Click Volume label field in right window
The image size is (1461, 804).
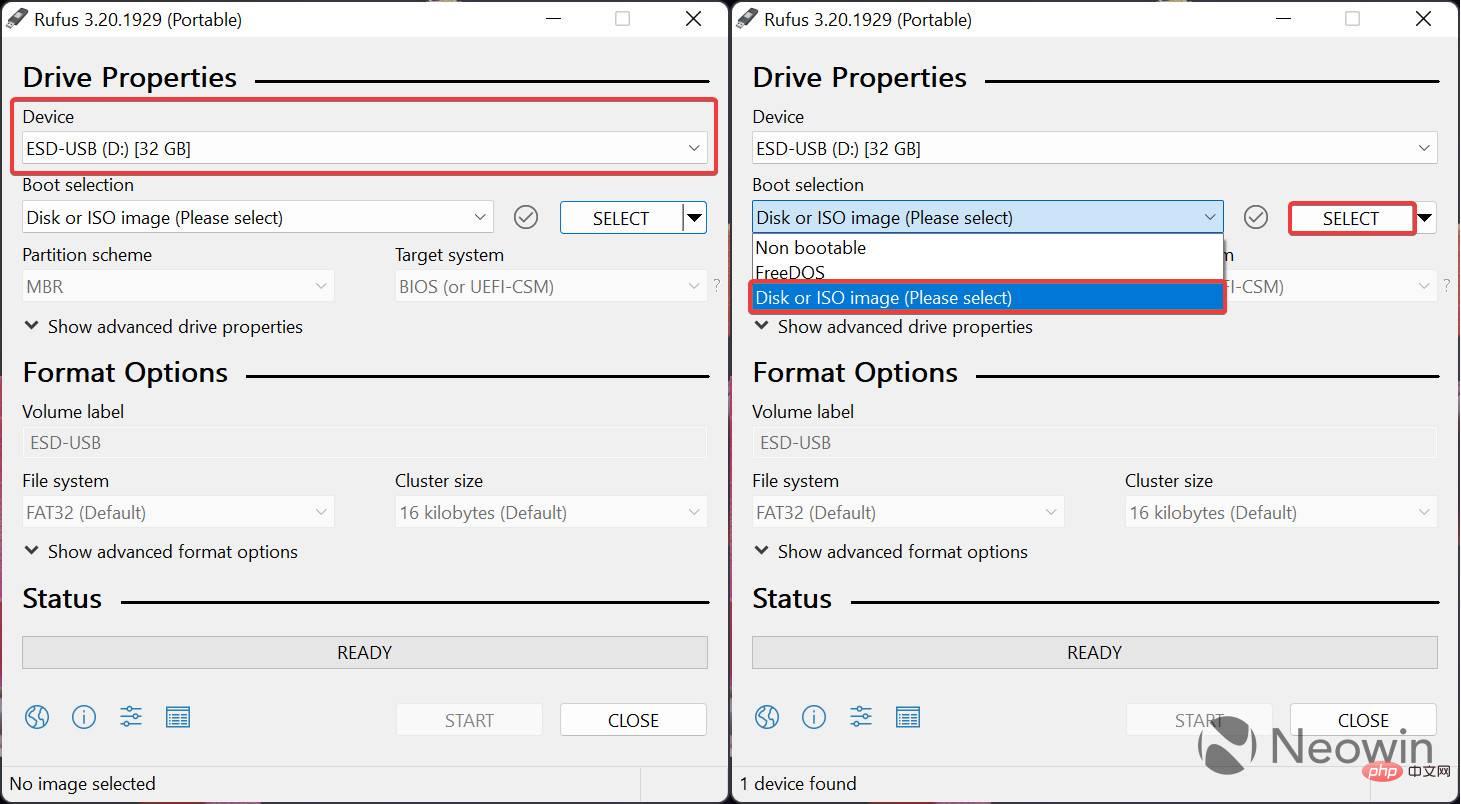pos(1094,442)
